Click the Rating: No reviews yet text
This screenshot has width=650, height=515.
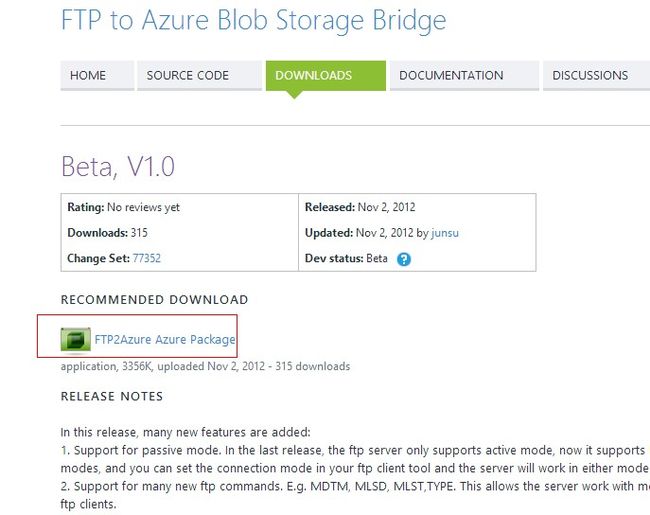(124, 207)
